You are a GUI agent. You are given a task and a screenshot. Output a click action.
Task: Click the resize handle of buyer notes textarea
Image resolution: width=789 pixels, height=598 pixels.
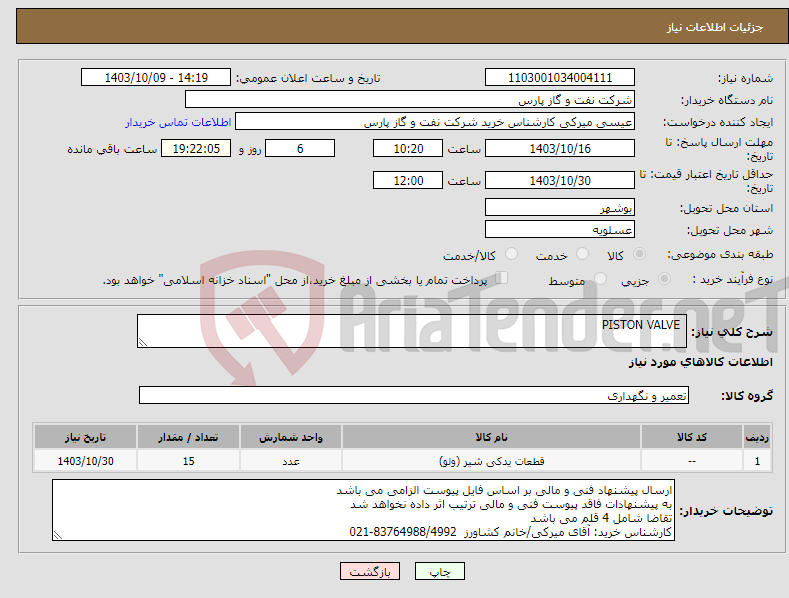58,536
